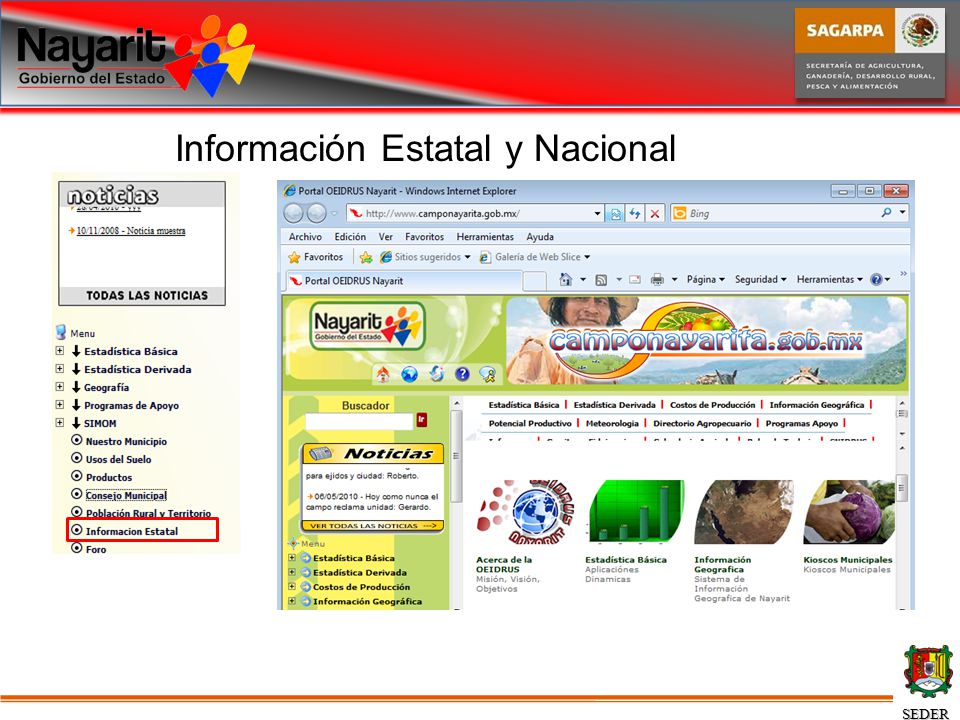Open the Favoritos star button

[315, 257]
